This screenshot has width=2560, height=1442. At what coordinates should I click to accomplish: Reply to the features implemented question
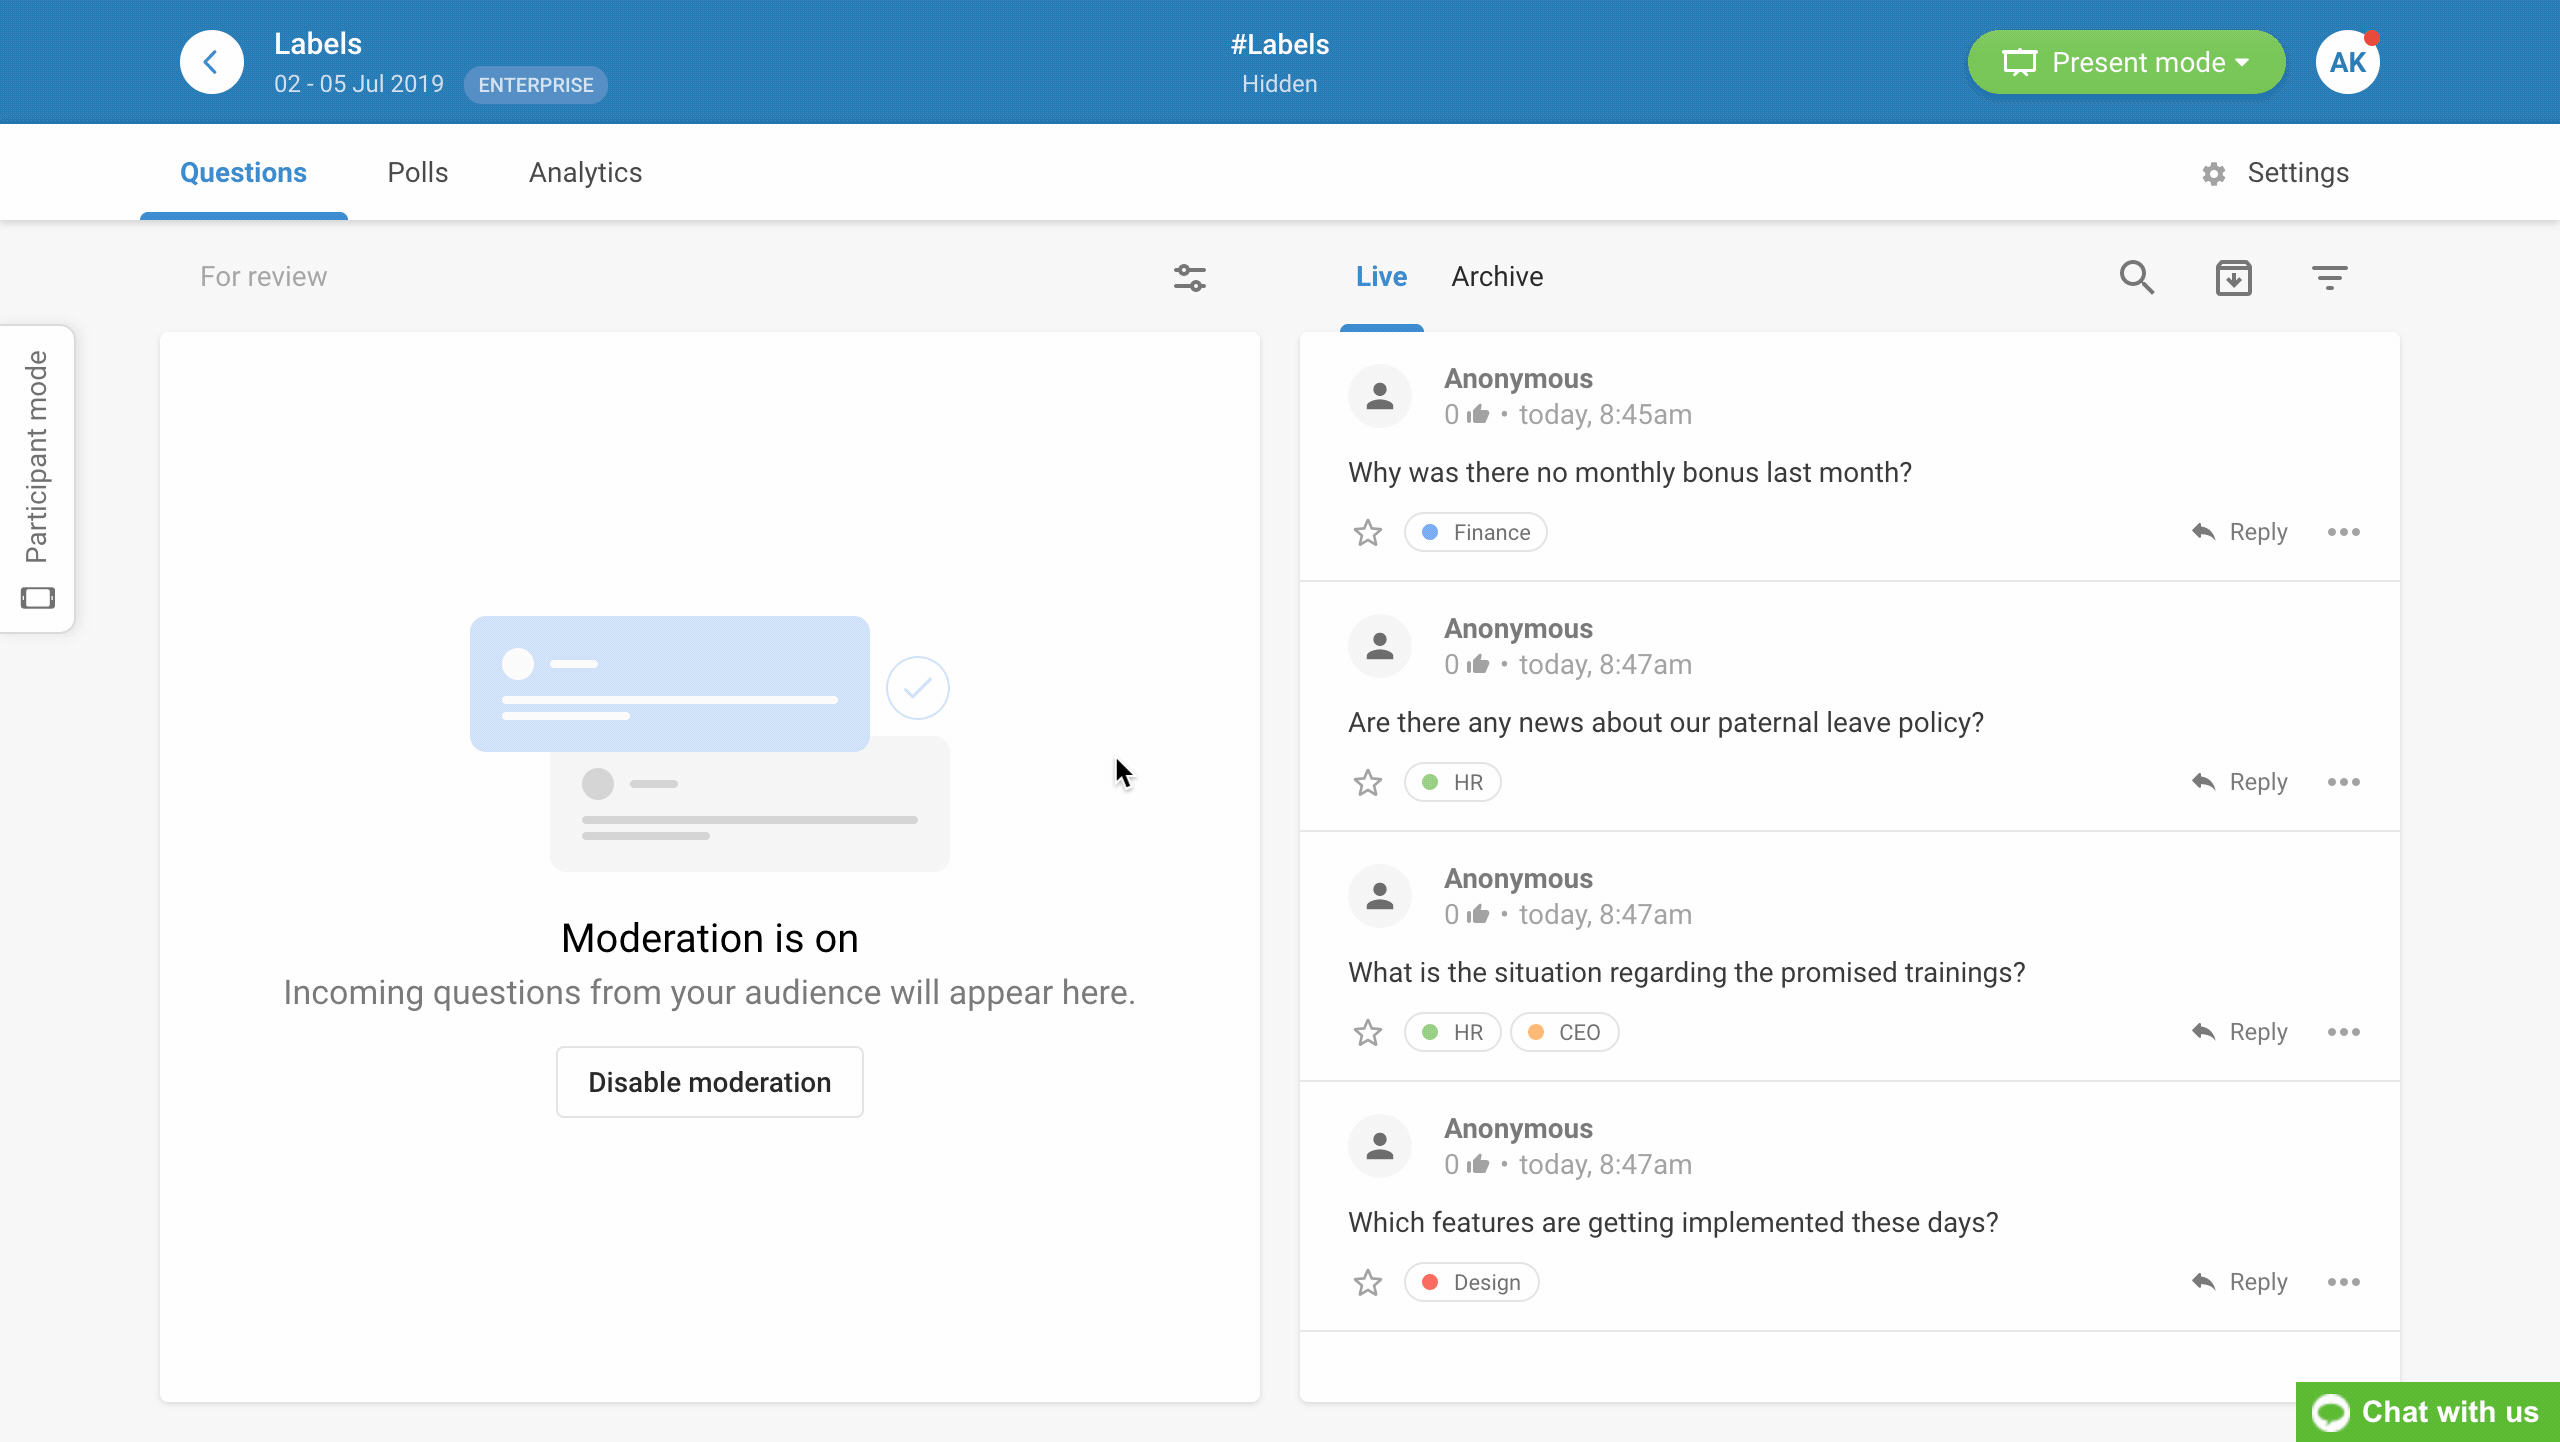[x=2239, y=1282]
